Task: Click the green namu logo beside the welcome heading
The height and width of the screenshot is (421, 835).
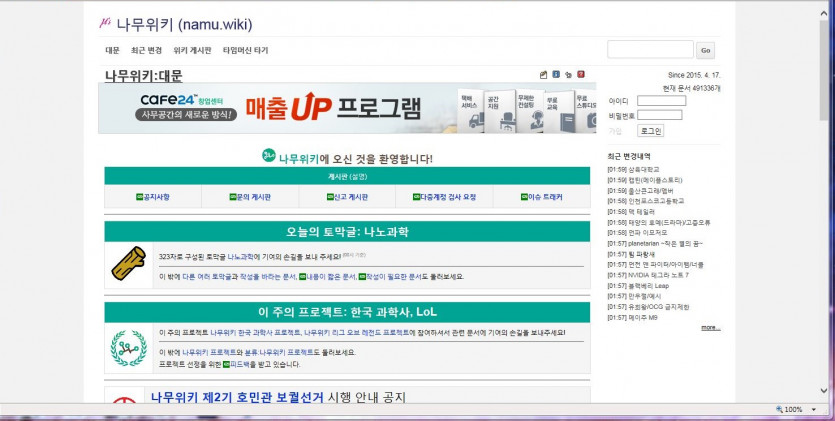Action: point(269,155)
